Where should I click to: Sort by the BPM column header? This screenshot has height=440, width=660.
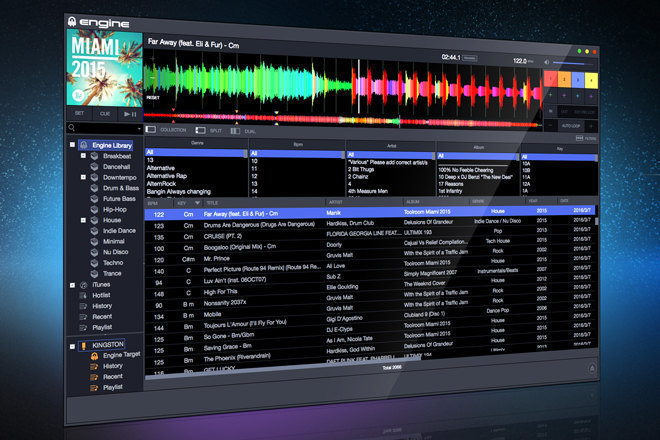158,203
